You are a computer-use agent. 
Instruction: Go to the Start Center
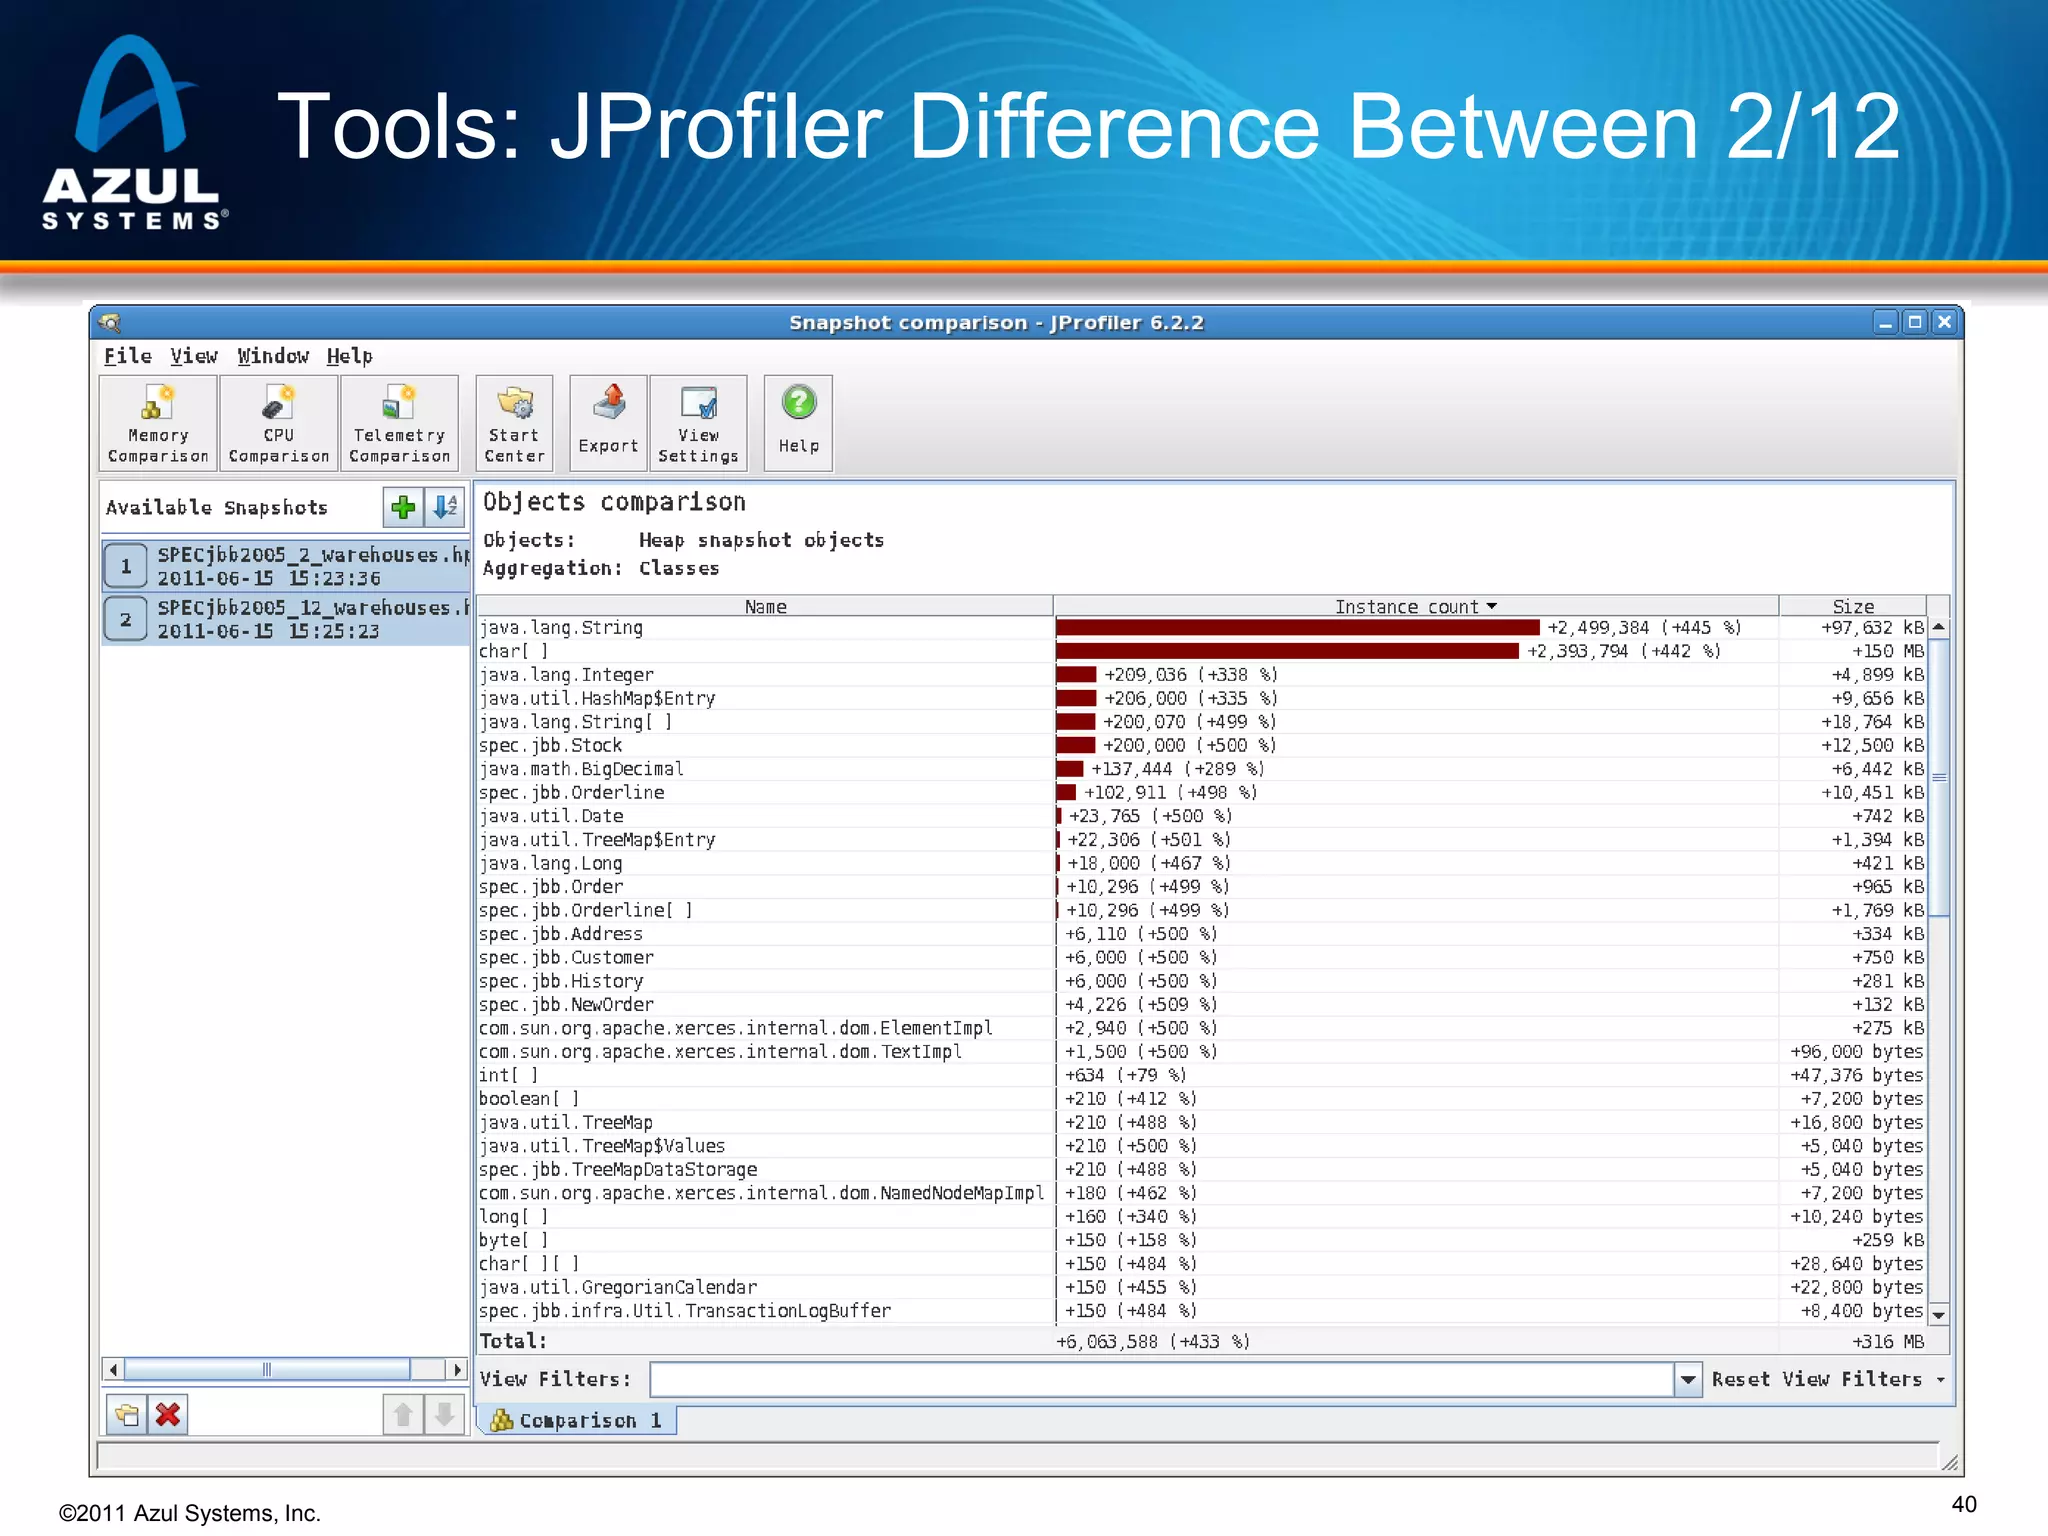click(514, 423)
